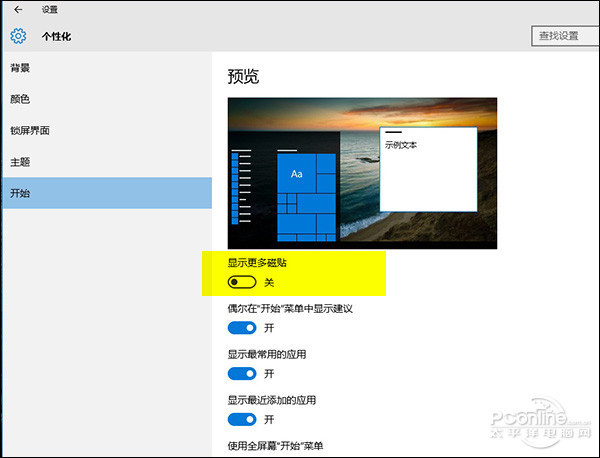
Task: Click the 个性化 page title
Action: (56, 37)
